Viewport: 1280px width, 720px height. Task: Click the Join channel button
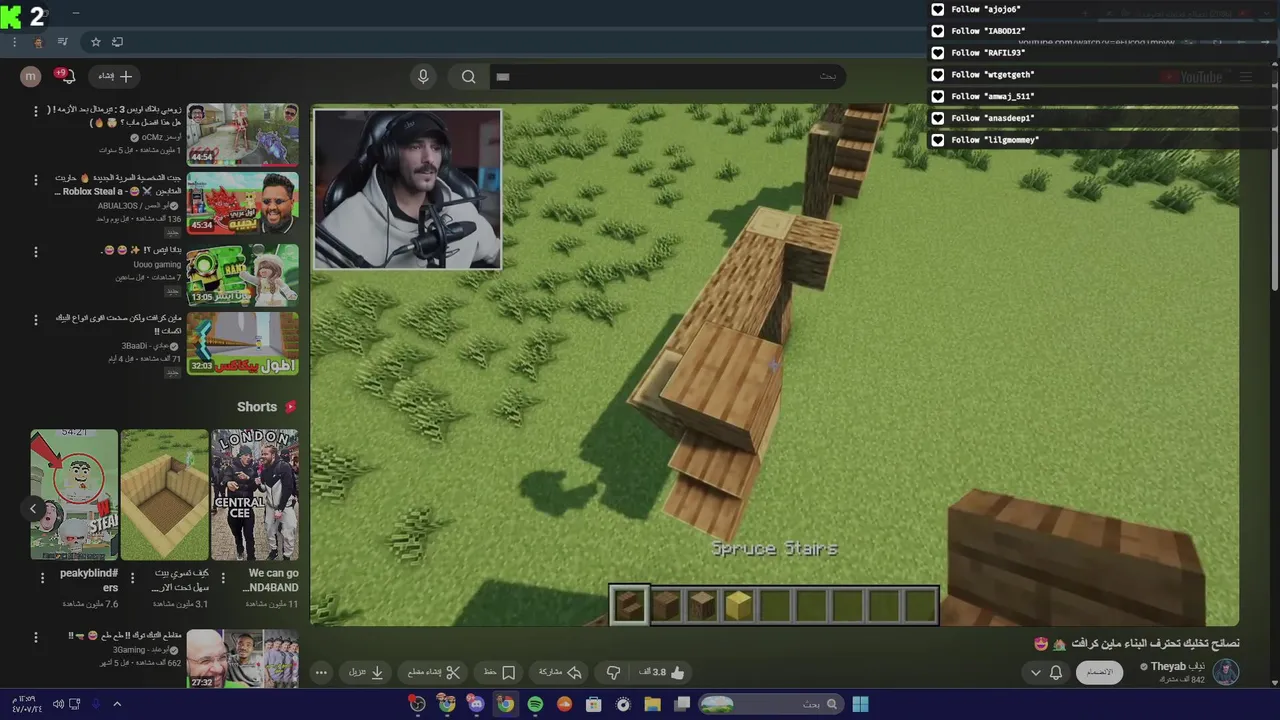pos(1099,672)
